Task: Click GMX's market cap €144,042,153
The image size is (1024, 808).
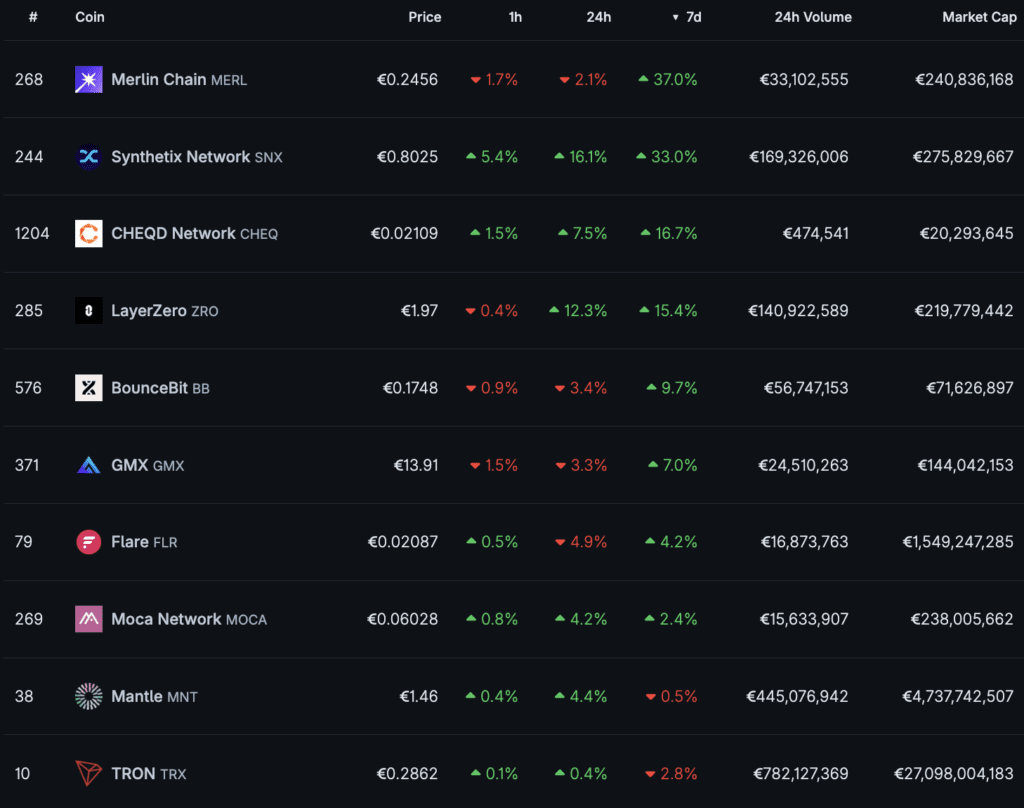Action: coord(965,465)
